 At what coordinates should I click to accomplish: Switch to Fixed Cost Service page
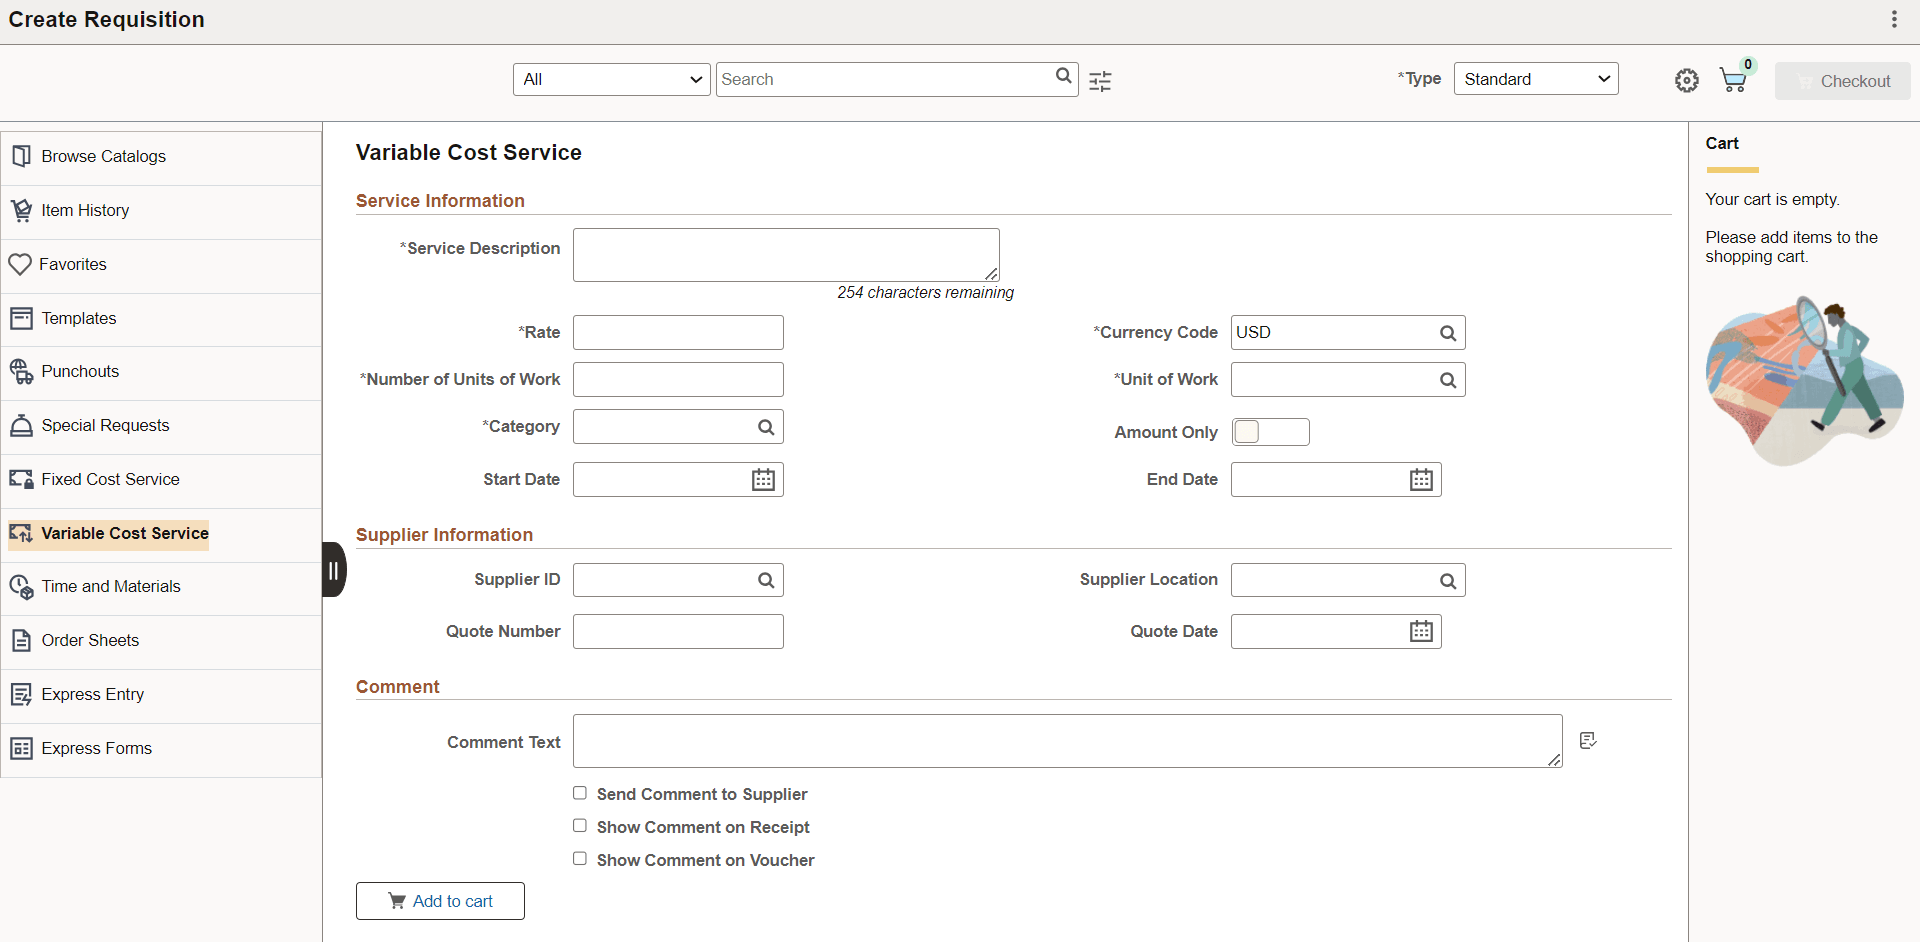pos(110,479)
